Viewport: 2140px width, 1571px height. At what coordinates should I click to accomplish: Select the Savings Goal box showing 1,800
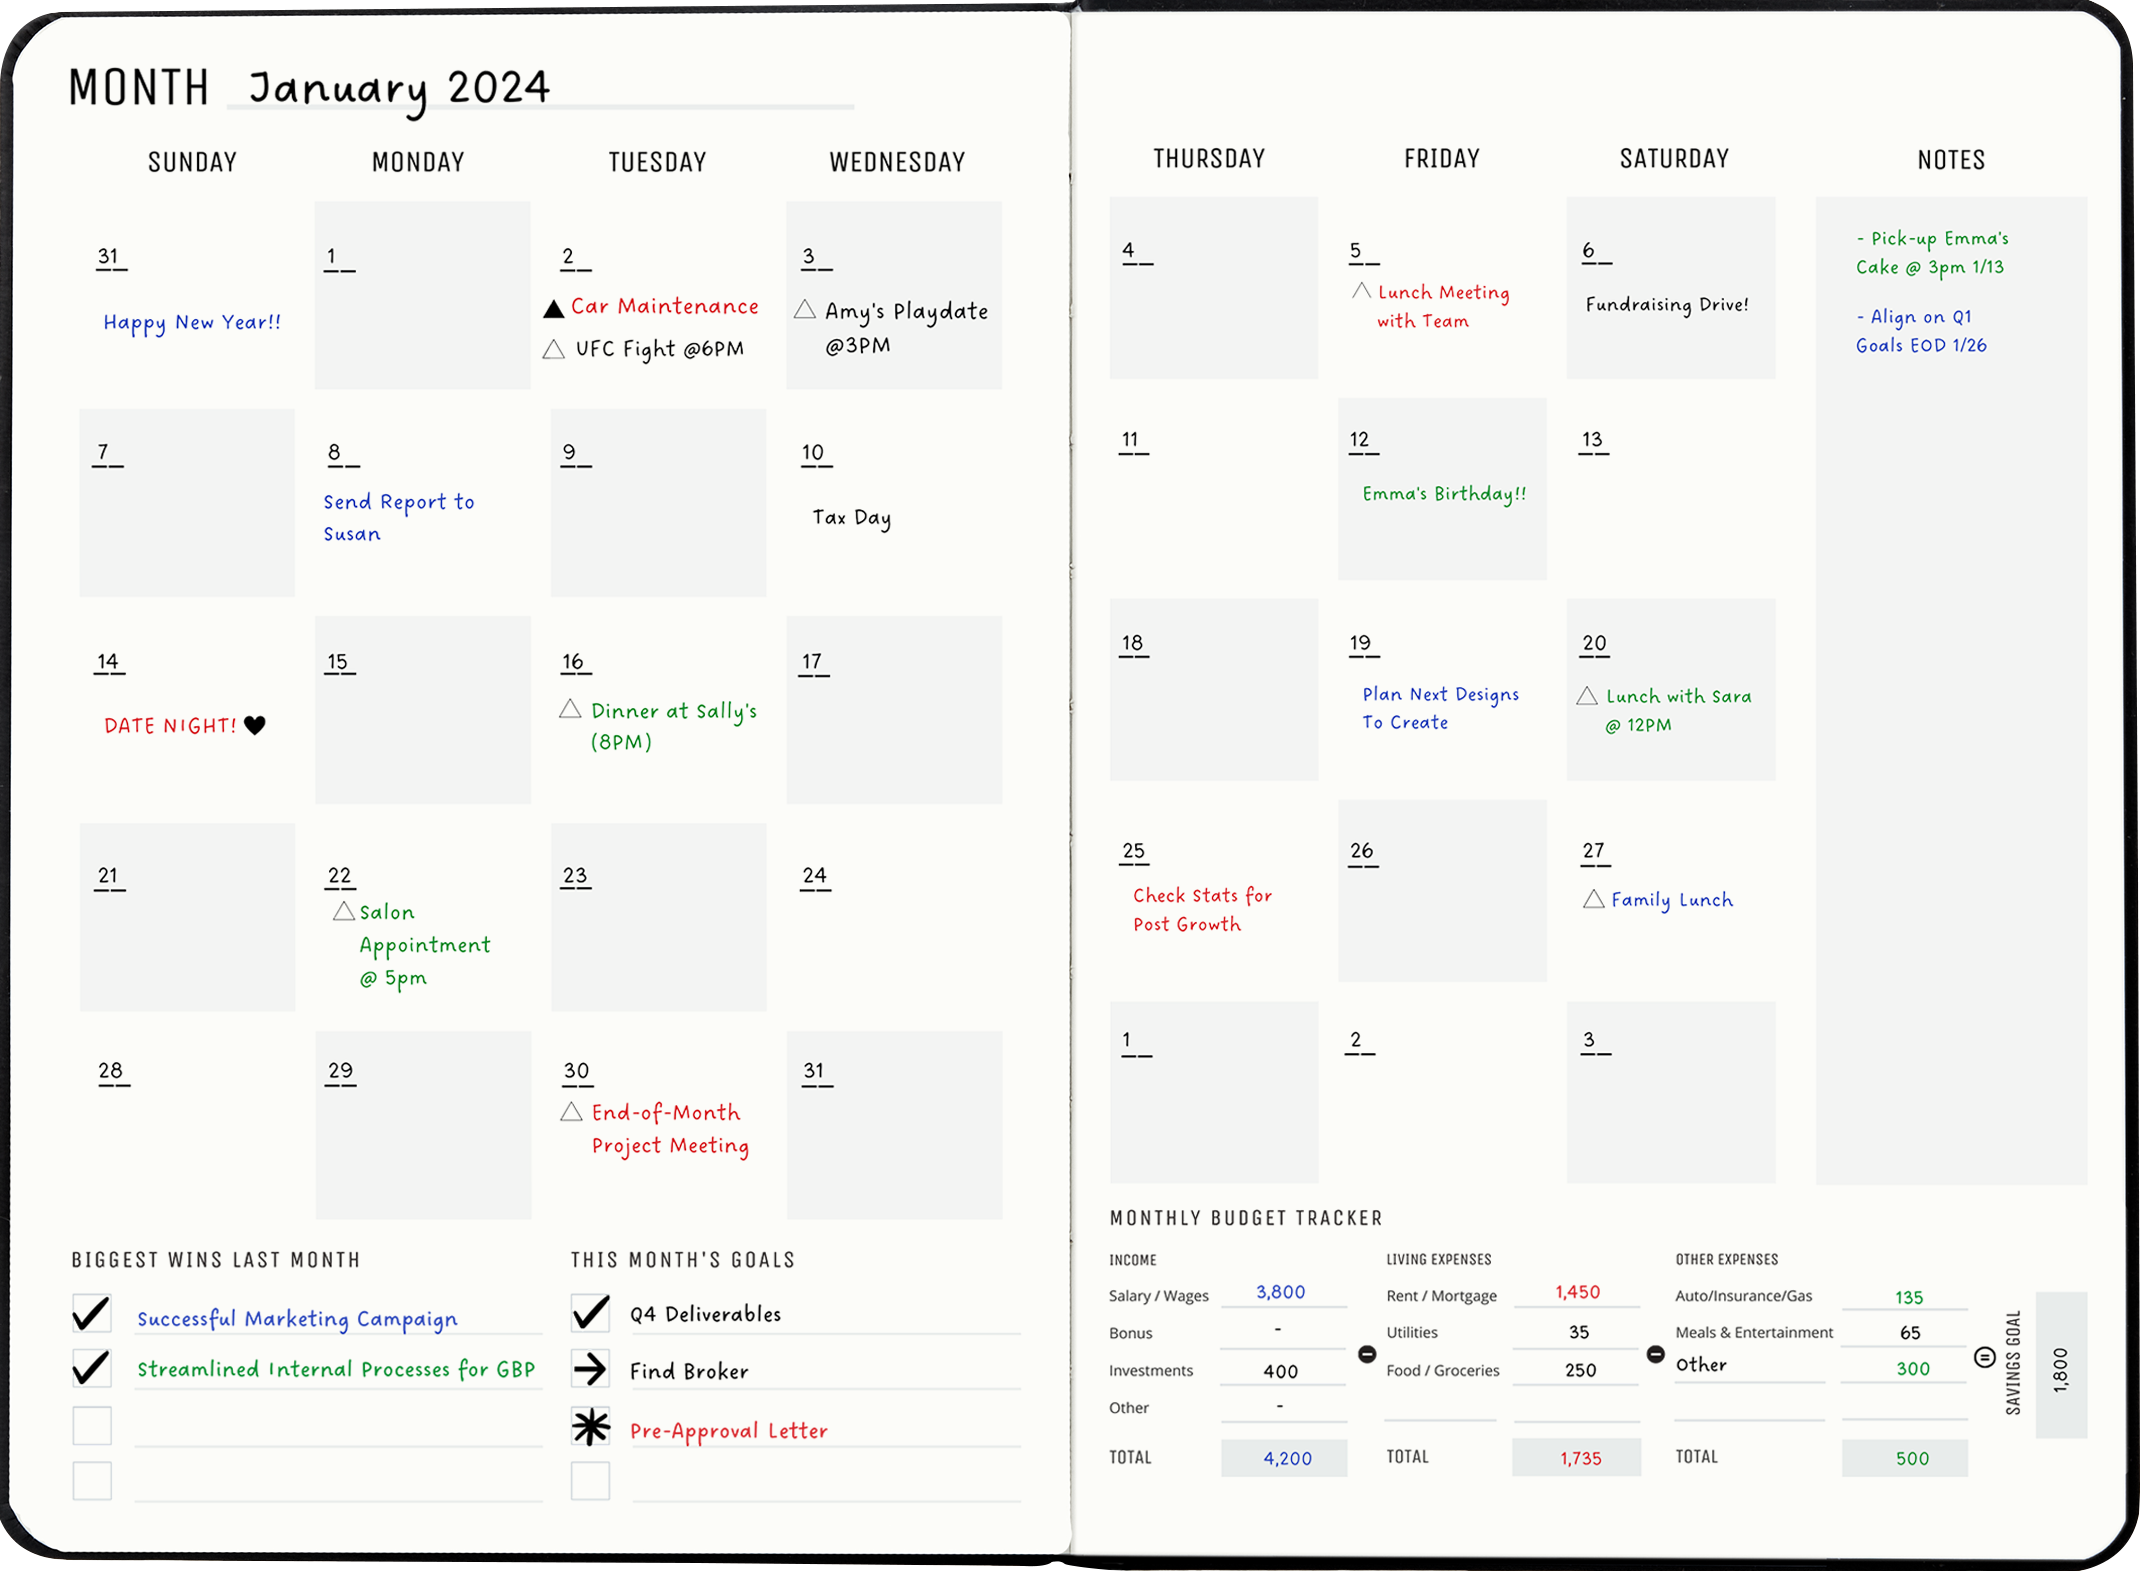[2060, 1366]
